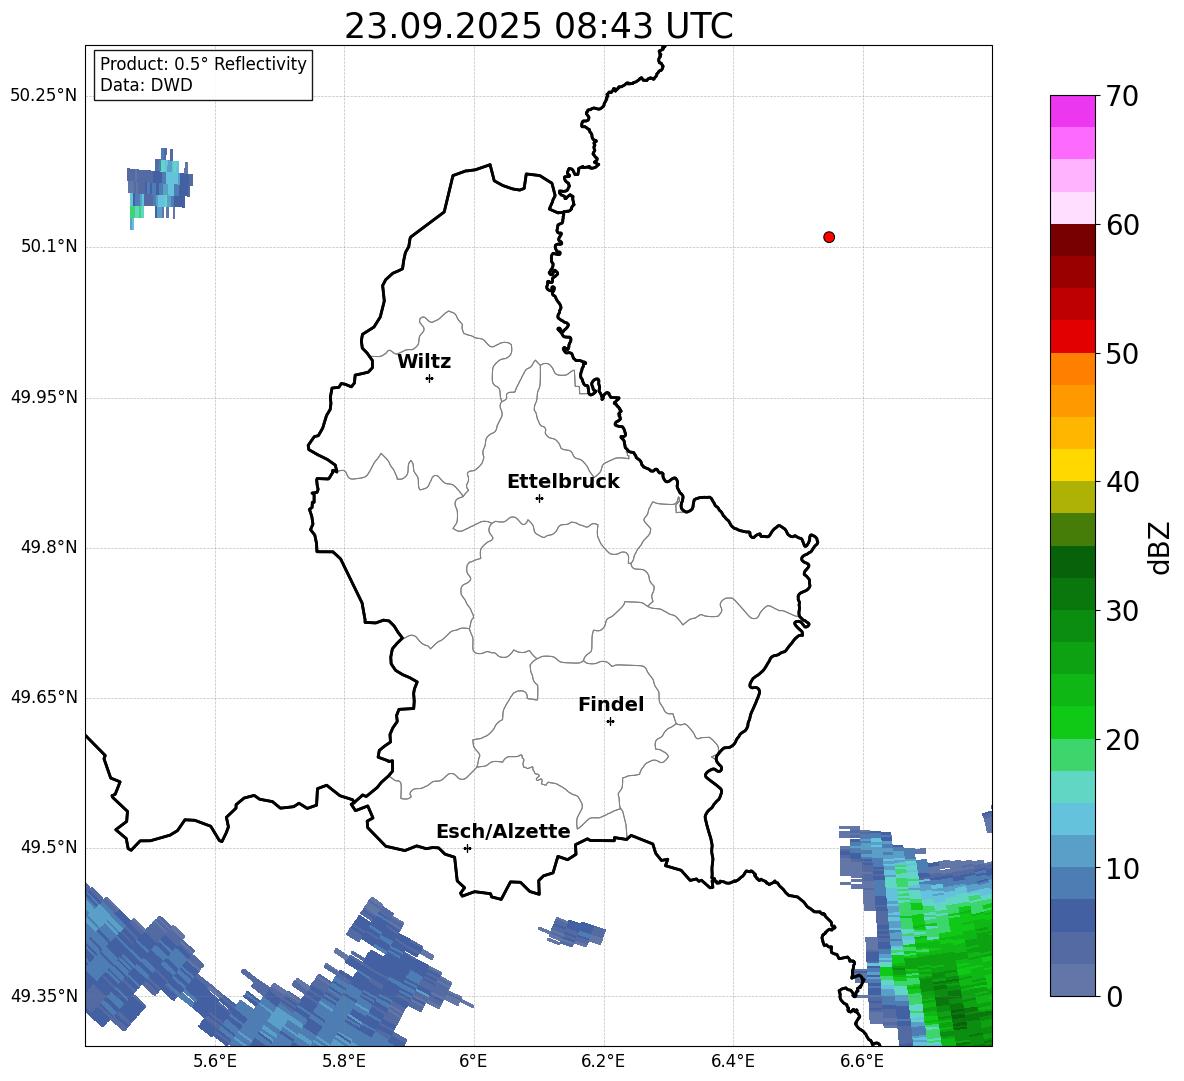Click the 49.65°N latitude label

tap(44, 697)
